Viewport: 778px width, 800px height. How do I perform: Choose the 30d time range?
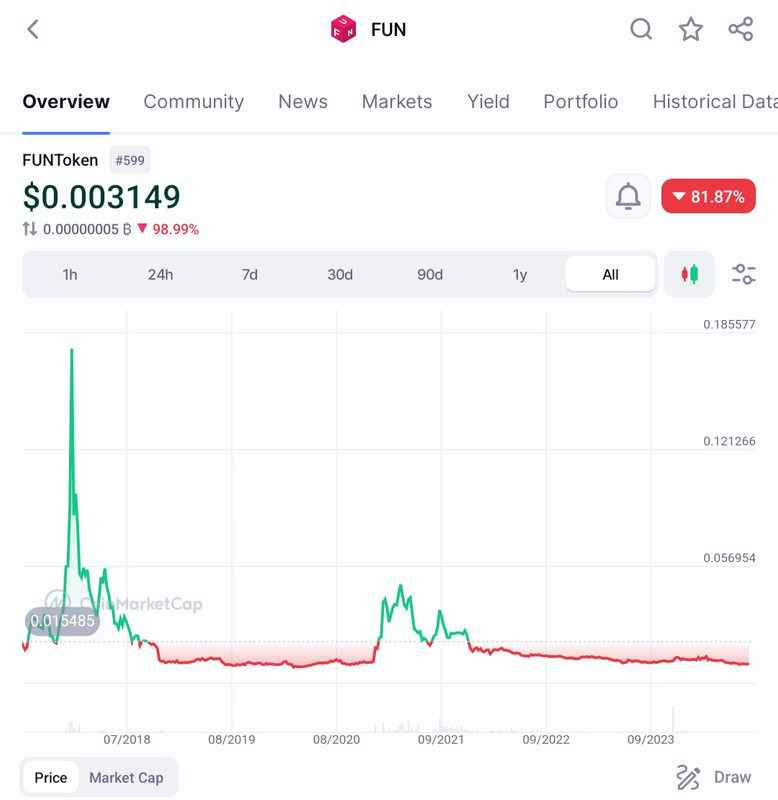[x=340, y=274]
